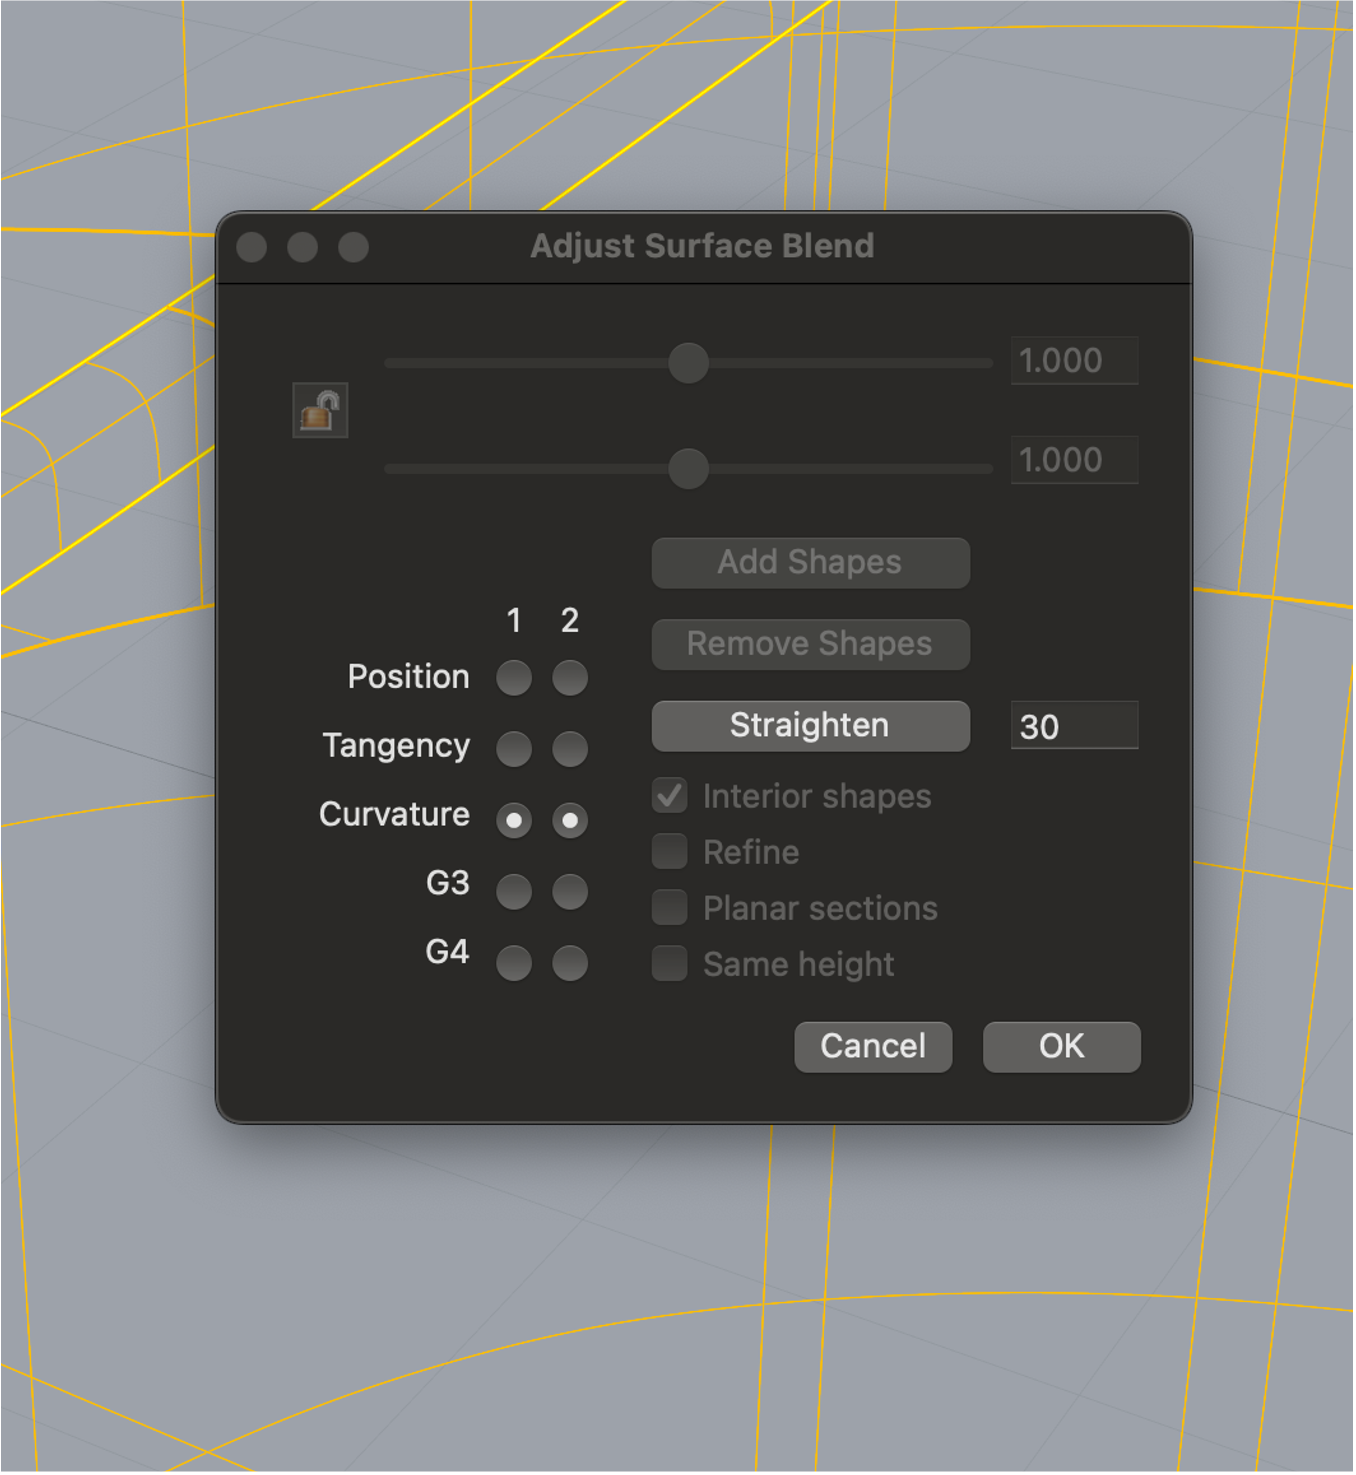Screen dimensions: 1356x1475
Task: Click the lower 1.000 value field
Action: click(x=1075, y=460)
